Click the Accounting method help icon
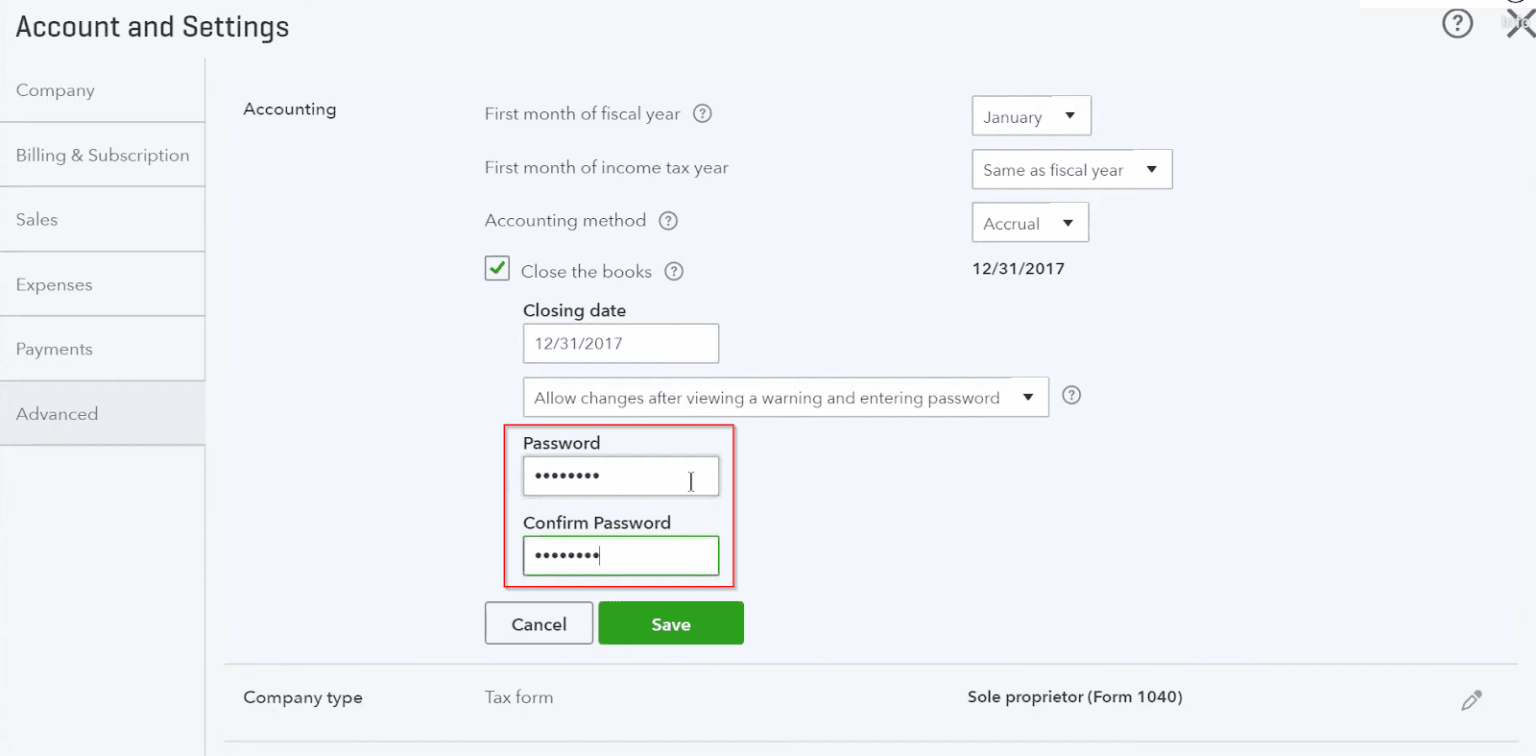The height and width of the screenshot is (756, 1536). (667, 221)
